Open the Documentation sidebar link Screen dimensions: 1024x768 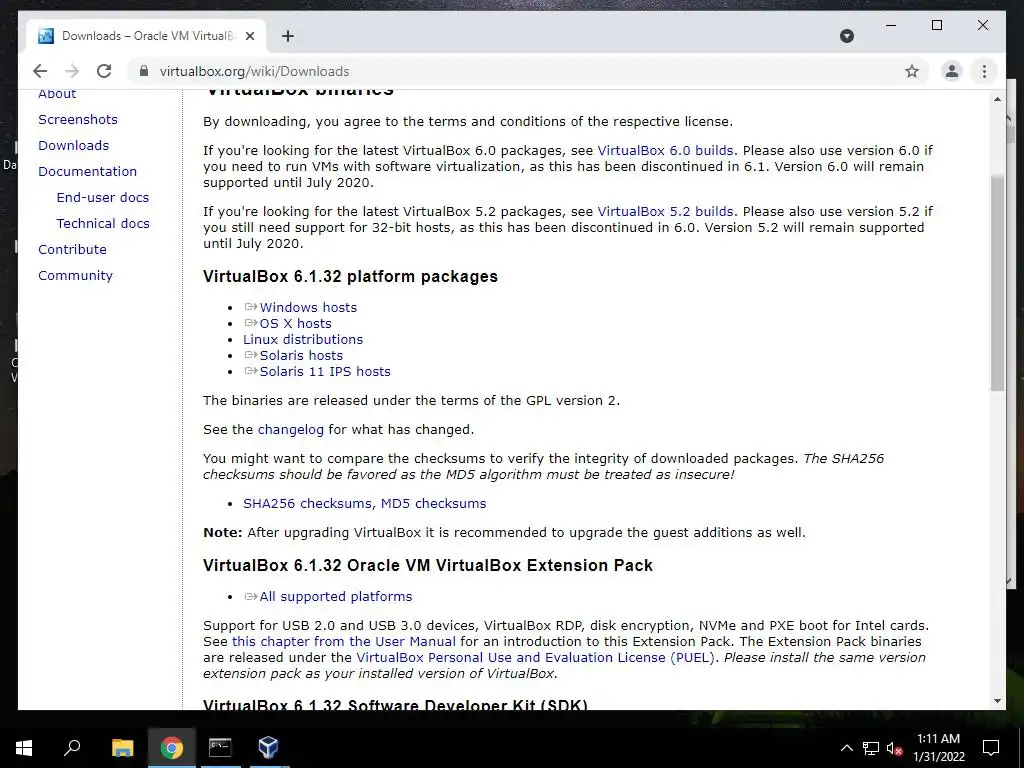88,172
